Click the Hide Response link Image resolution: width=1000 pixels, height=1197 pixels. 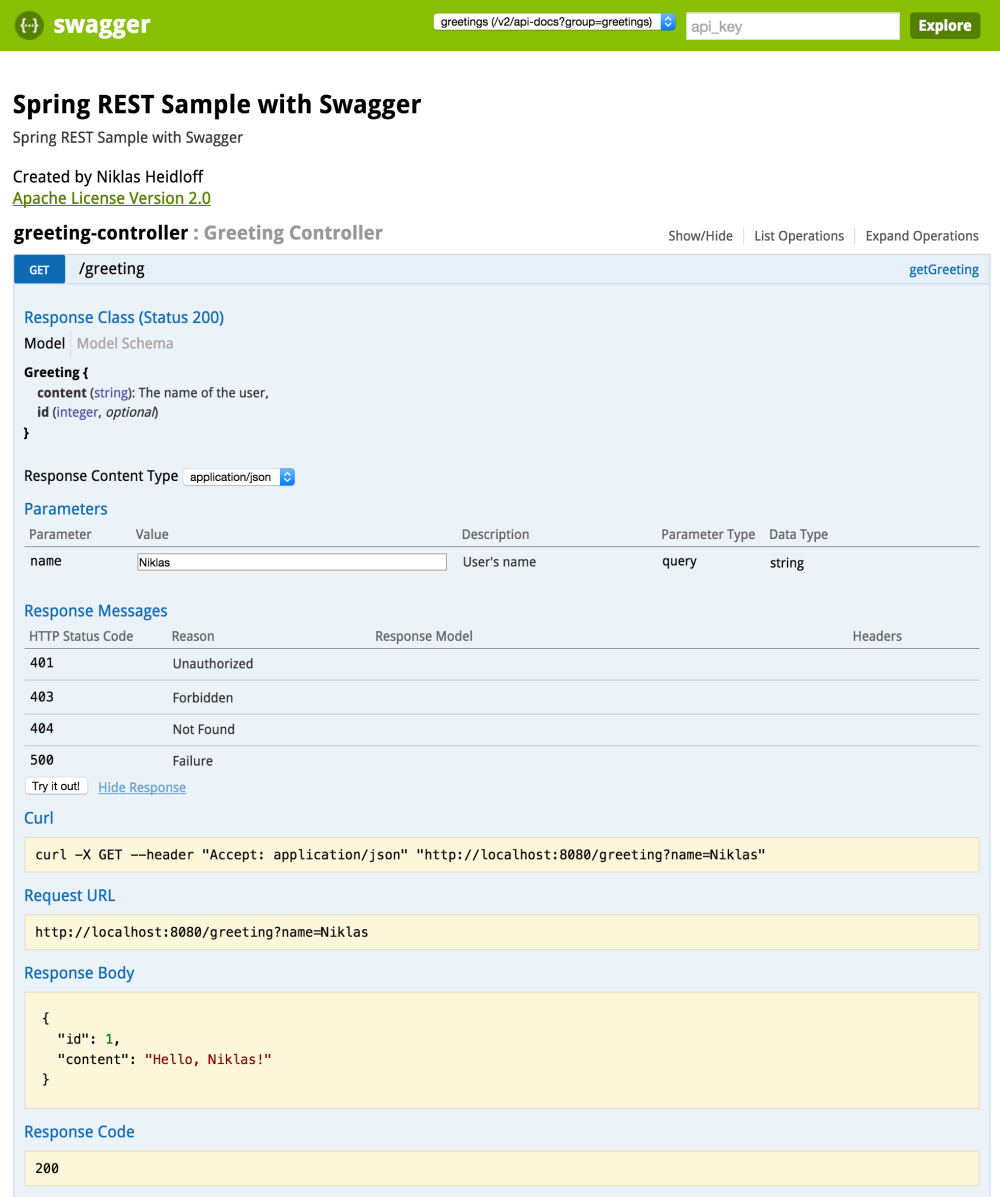[x=142, y=787]
